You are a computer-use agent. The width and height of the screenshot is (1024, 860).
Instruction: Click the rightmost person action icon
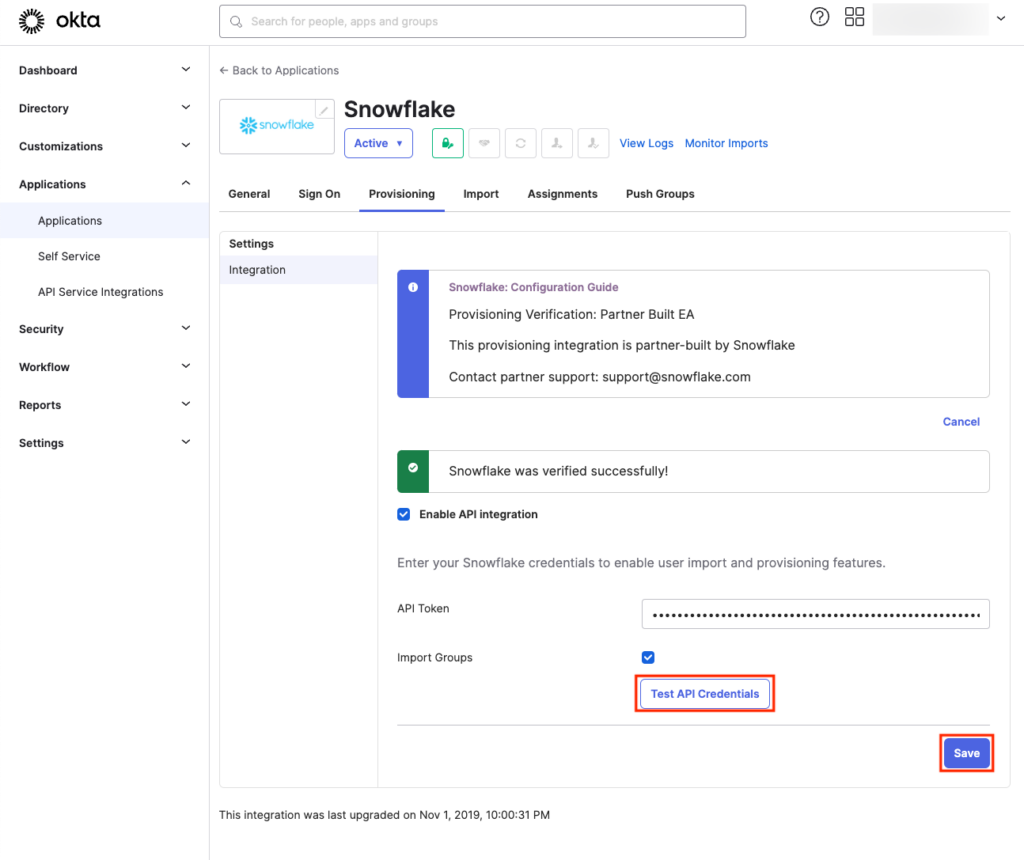592,142
